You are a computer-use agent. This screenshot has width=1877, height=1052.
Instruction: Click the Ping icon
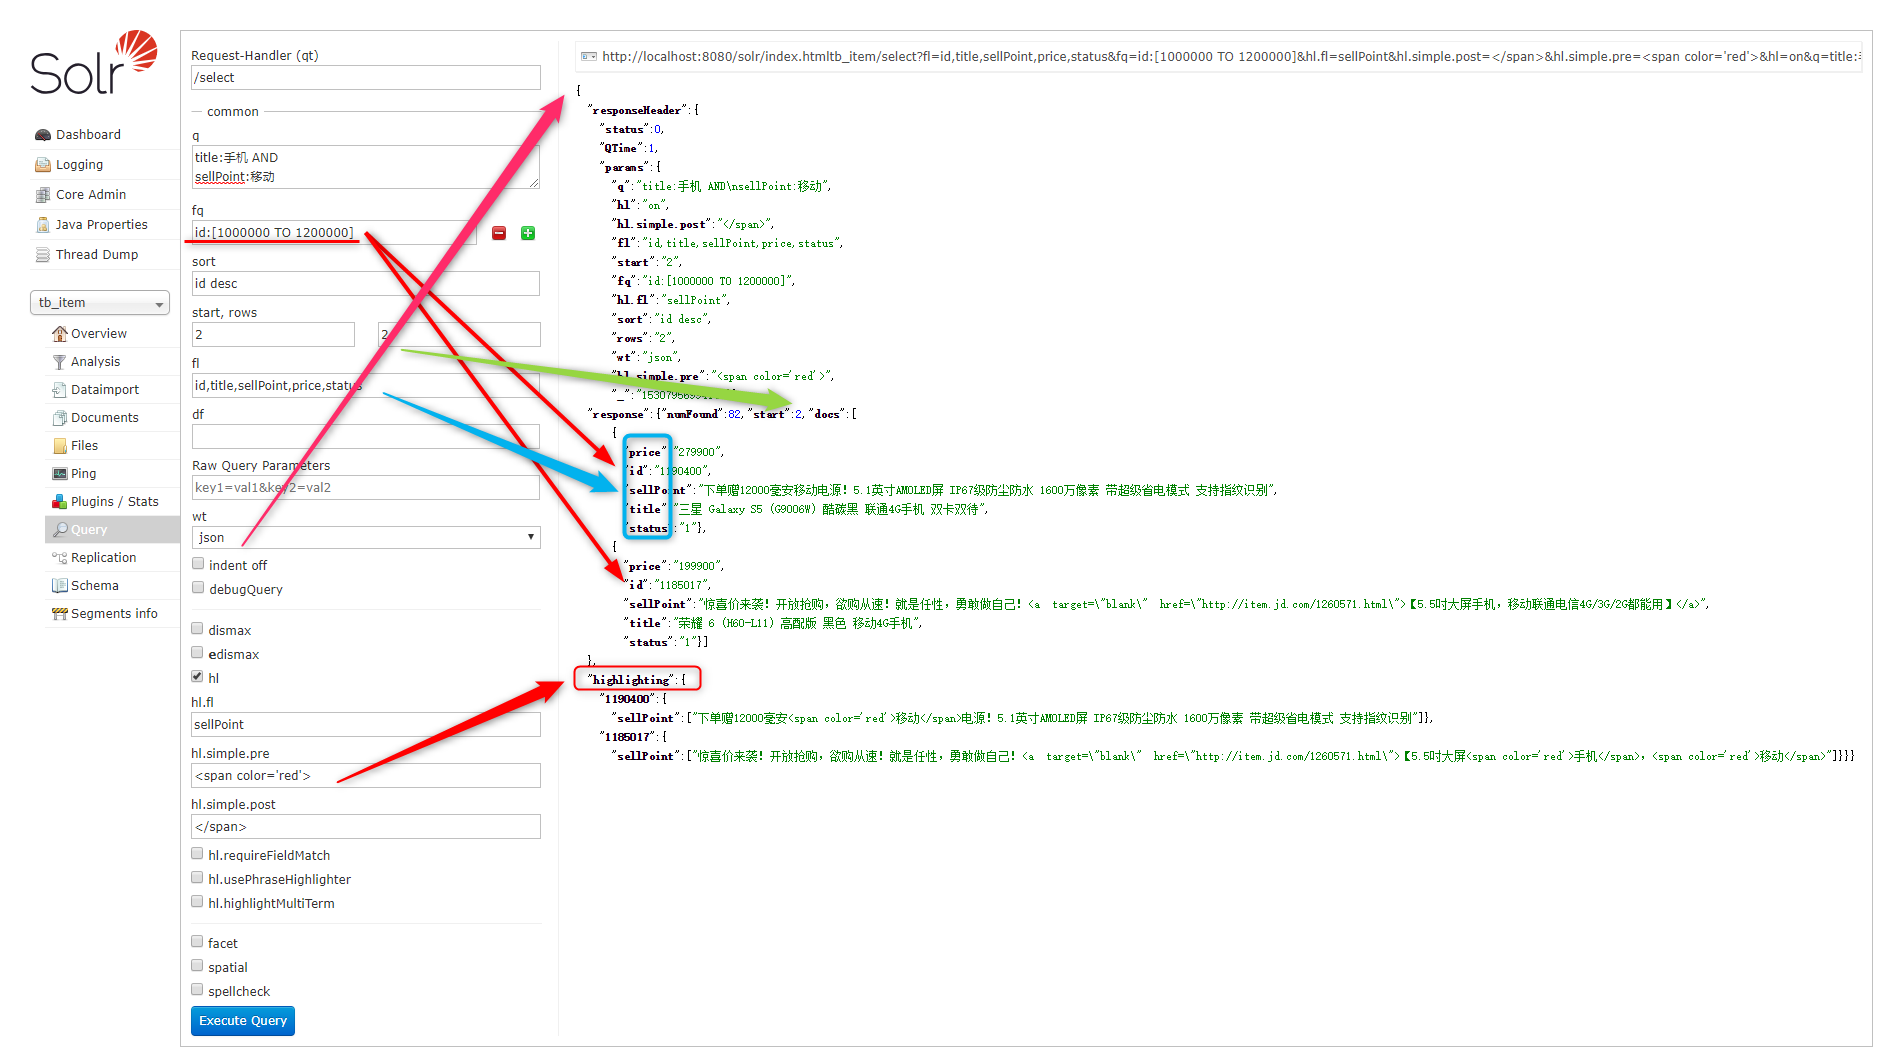coord(60,474)
